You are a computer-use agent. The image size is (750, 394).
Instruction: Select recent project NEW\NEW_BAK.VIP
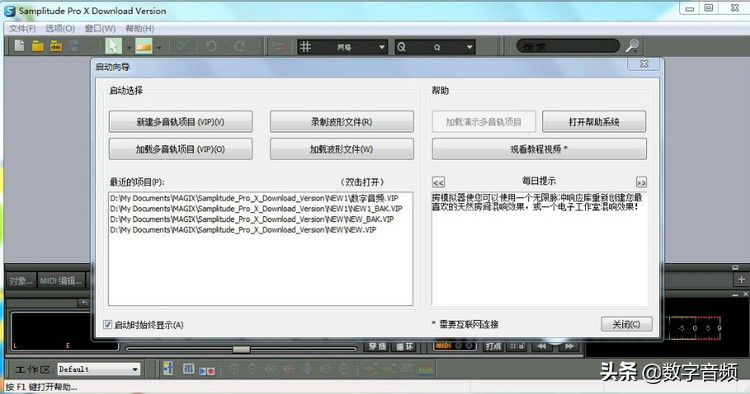coord(252,219)
